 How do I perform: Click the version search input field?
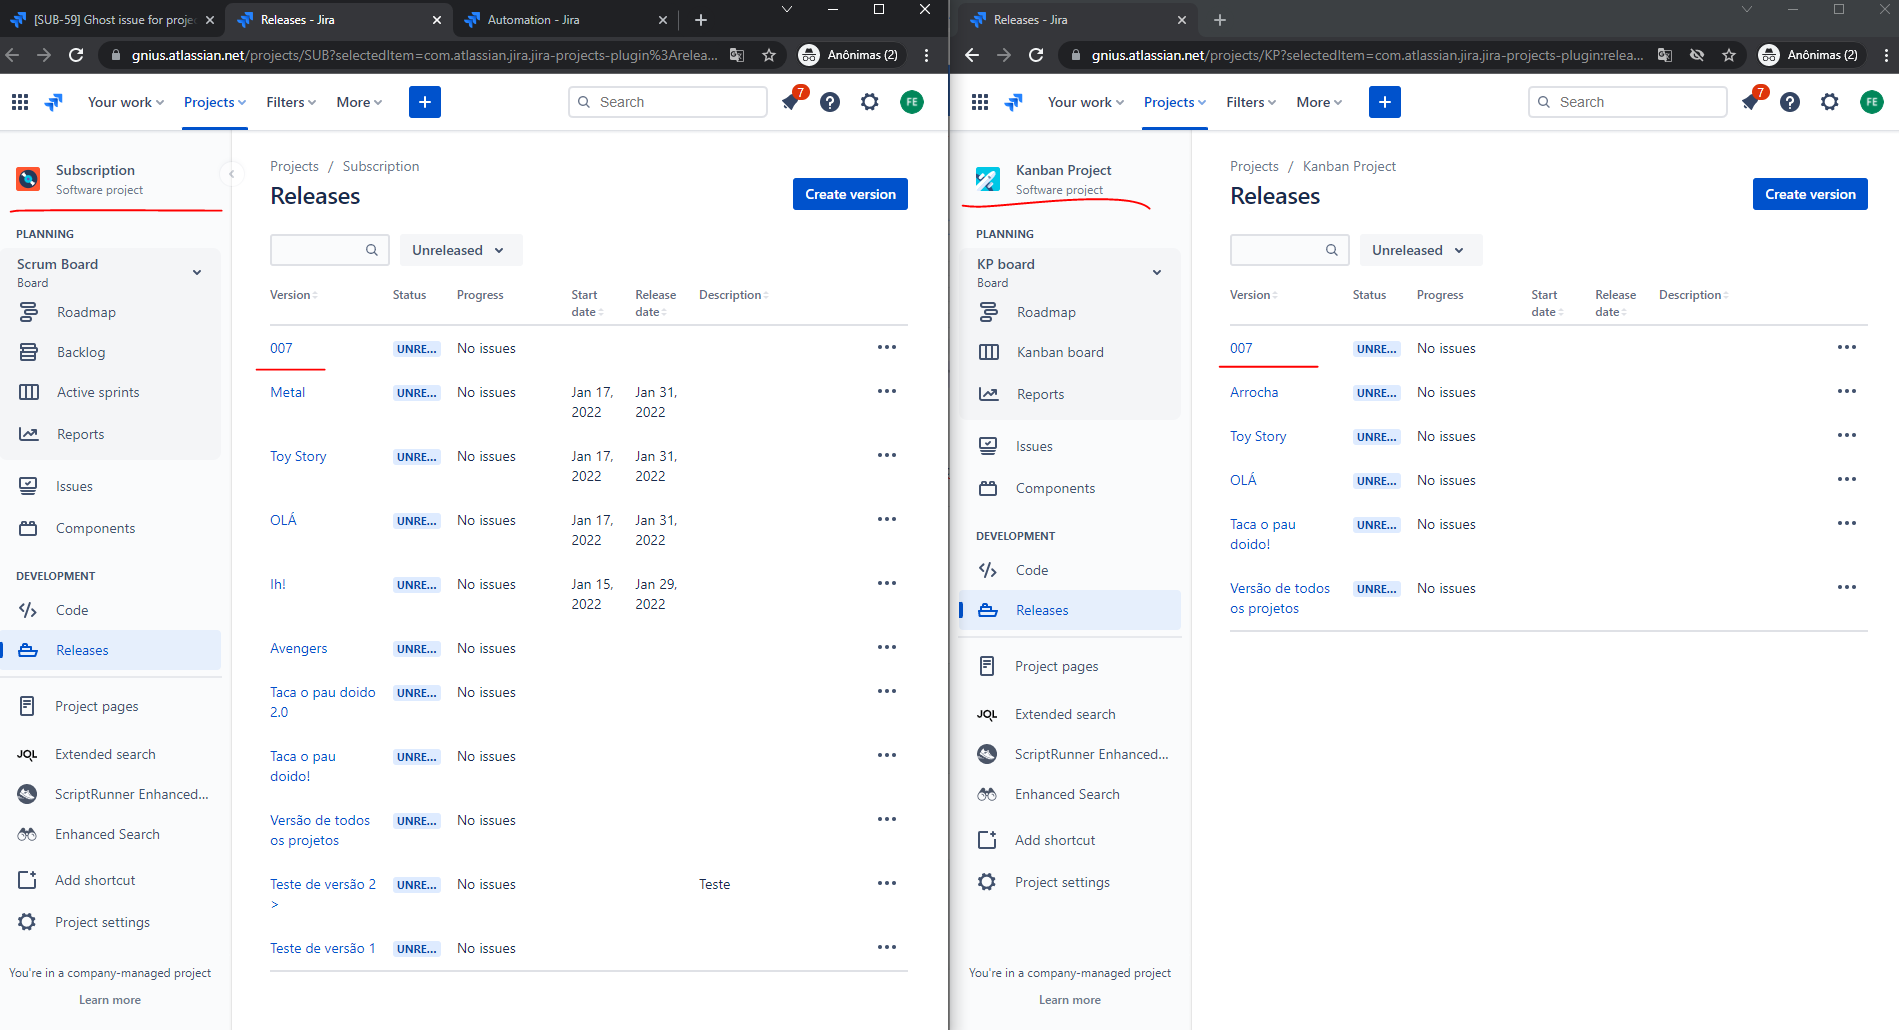click(x=320, y=250)
